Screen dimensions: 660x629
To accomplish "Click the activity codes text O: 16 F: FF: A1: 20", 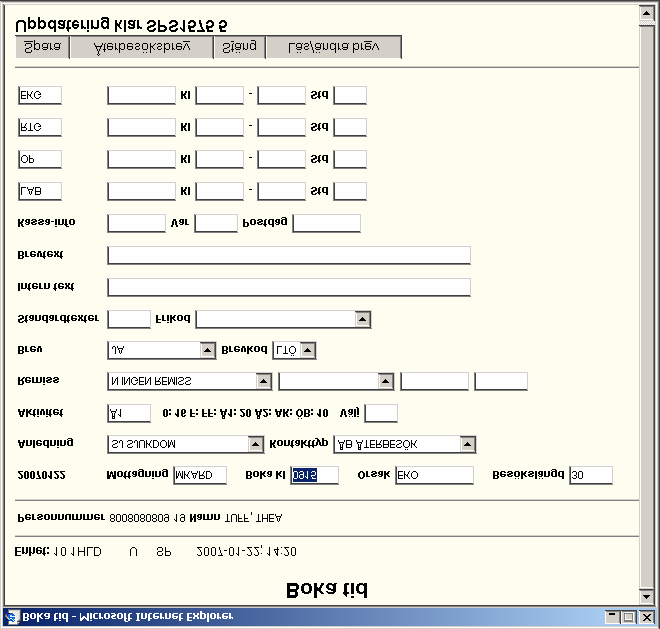I will pyautogui.click(x=245, y=413).
